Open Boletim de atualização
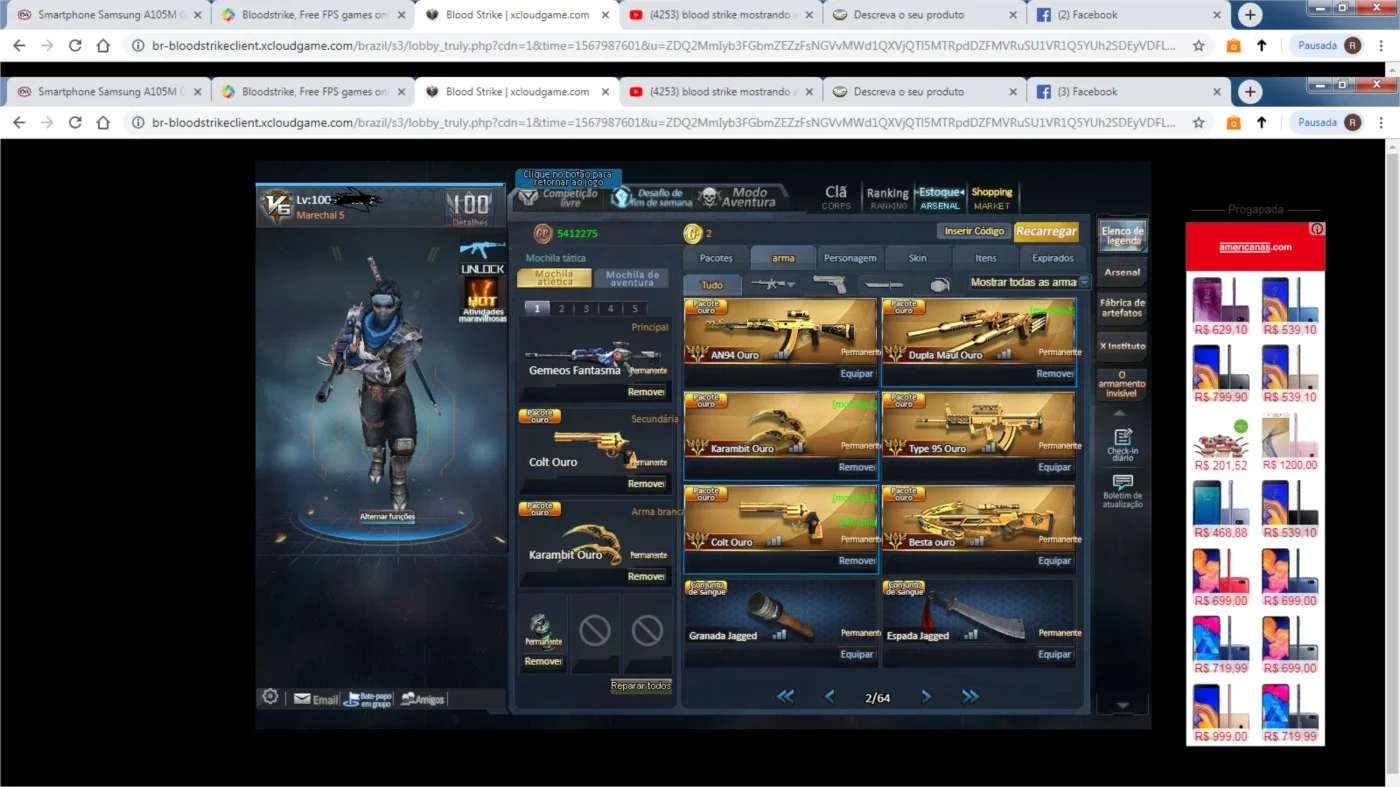The width and height of the screenshot is (1400, 787). click(x=1122, y=492)
